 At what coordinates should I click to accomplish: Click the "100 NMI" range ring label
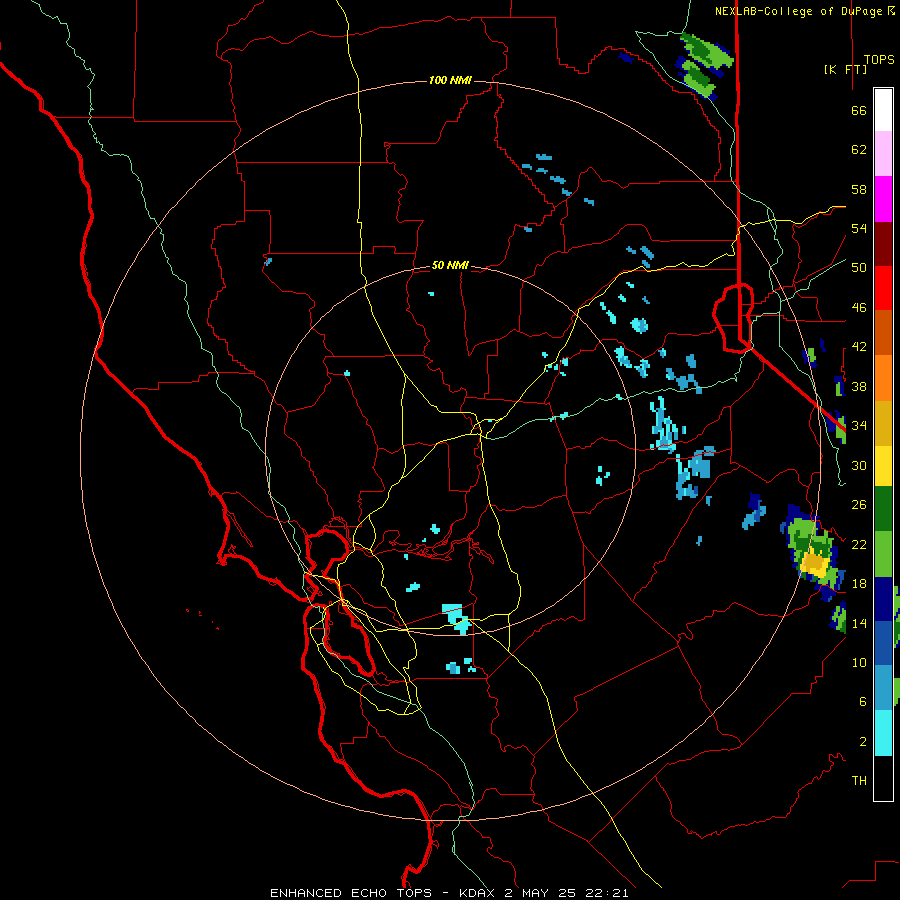click(x=450, y=80)
